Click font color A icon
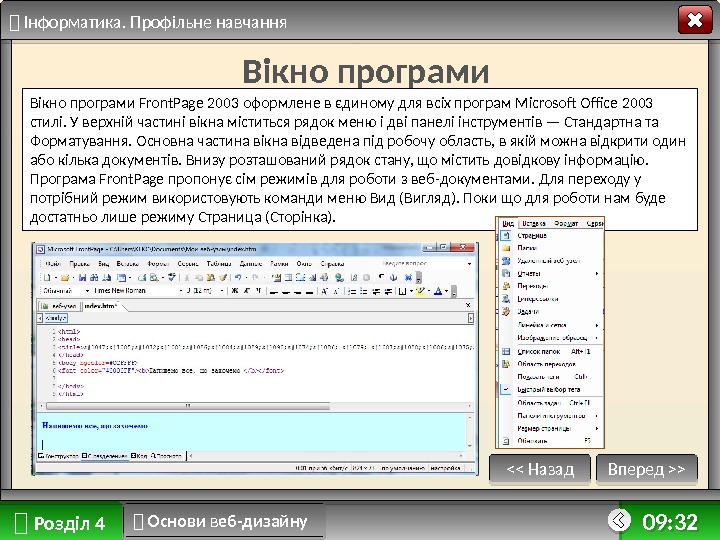This screenshot has width=720, height=540. (438, 291)
